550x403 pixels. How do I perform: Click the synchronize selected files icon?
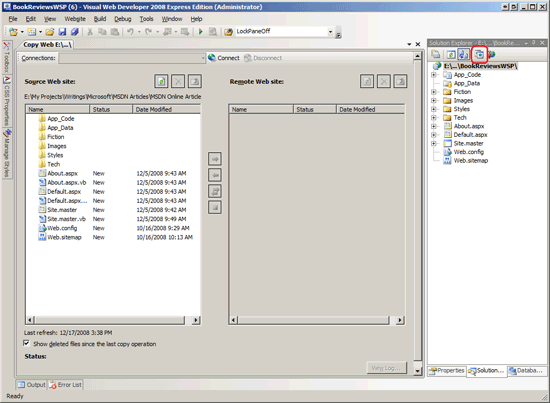pyautogui.click(x=215, y=191)
